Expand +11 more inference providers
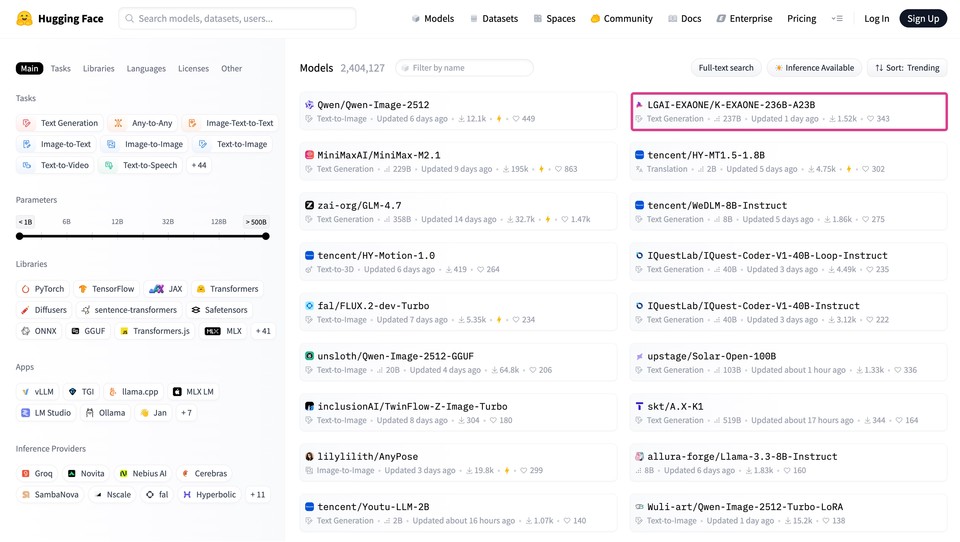 pyautogui.click(x=258, y=495)
